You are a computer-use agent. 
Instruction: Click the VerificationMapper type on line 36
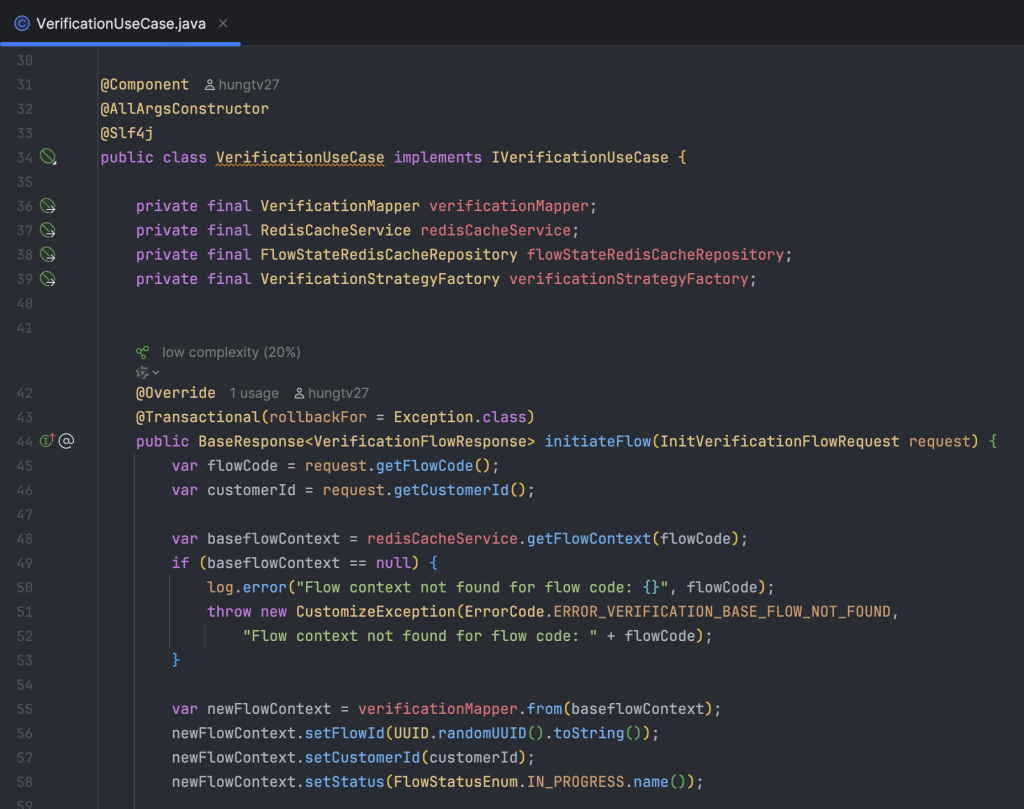[x=340, y=206]
